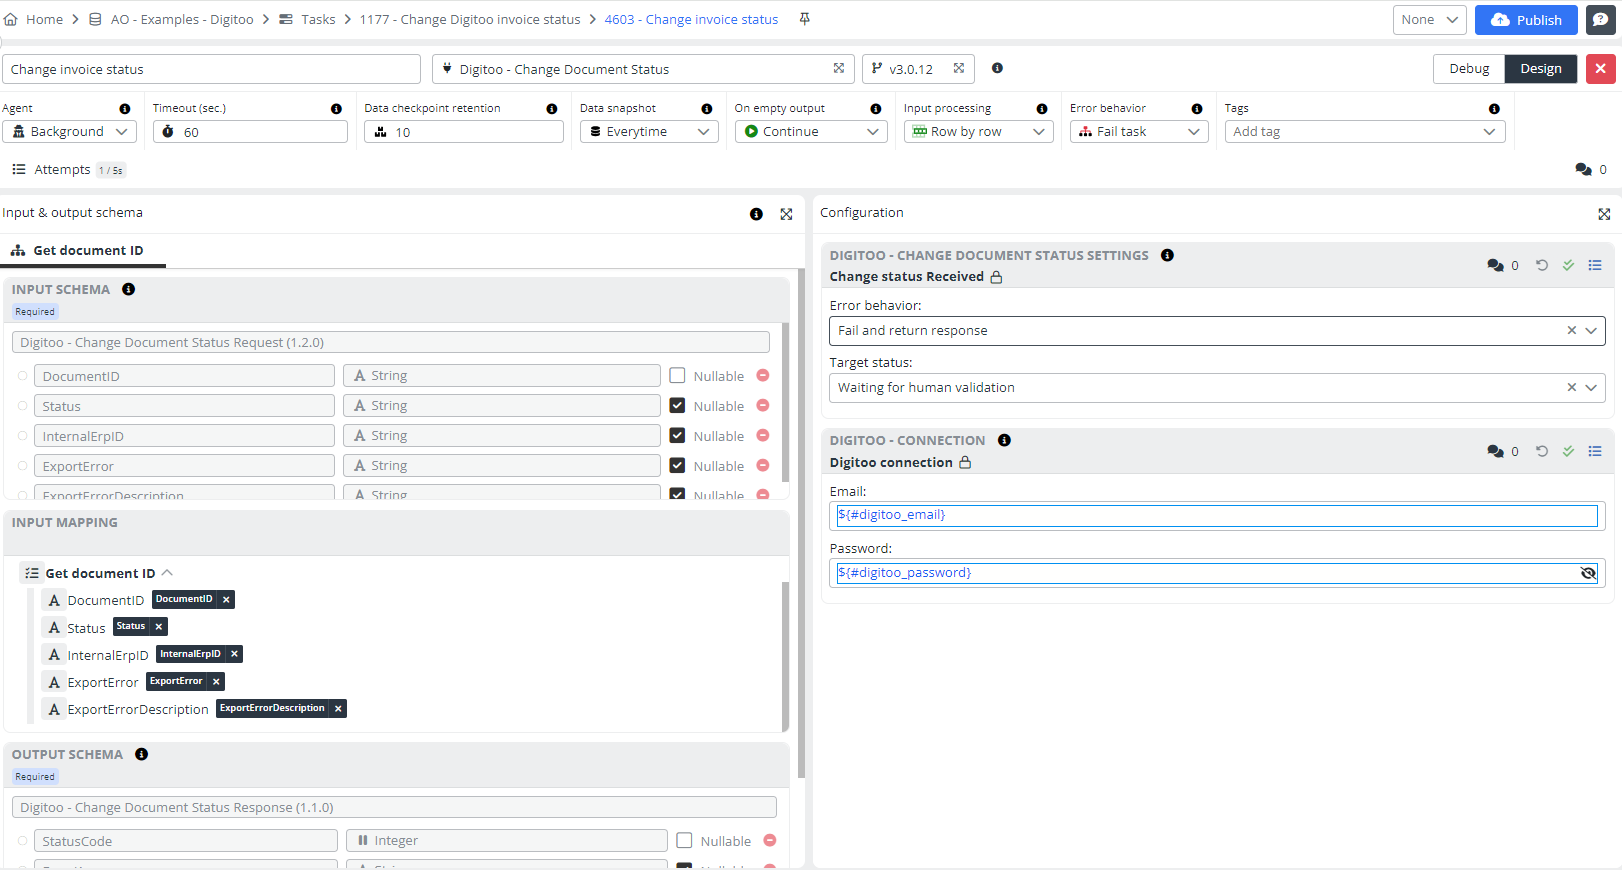
Task: Open the Target status dropdown
Action: [x=1591, y=388]
